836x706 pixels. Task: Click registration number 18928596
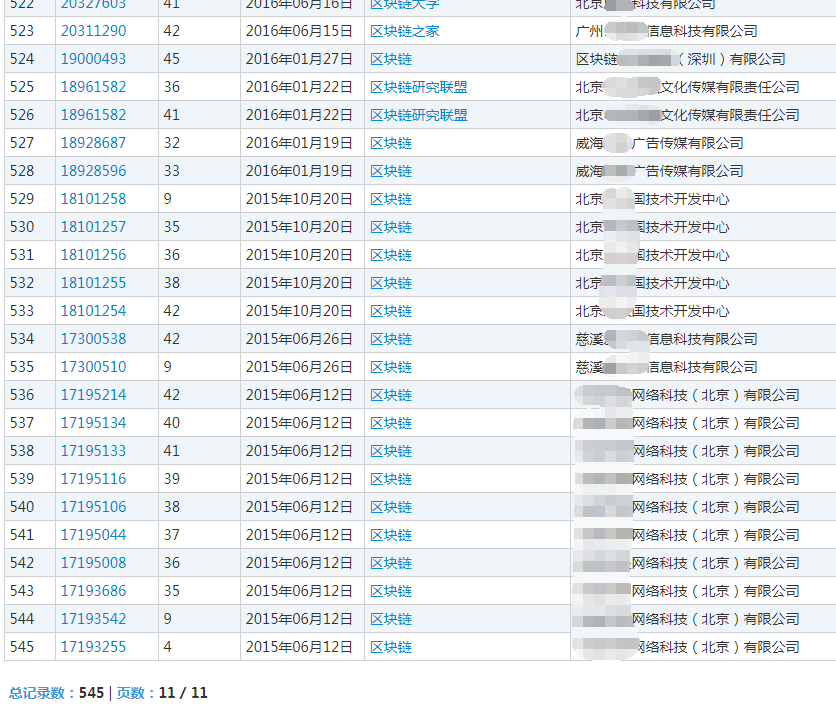pos(86,170)
